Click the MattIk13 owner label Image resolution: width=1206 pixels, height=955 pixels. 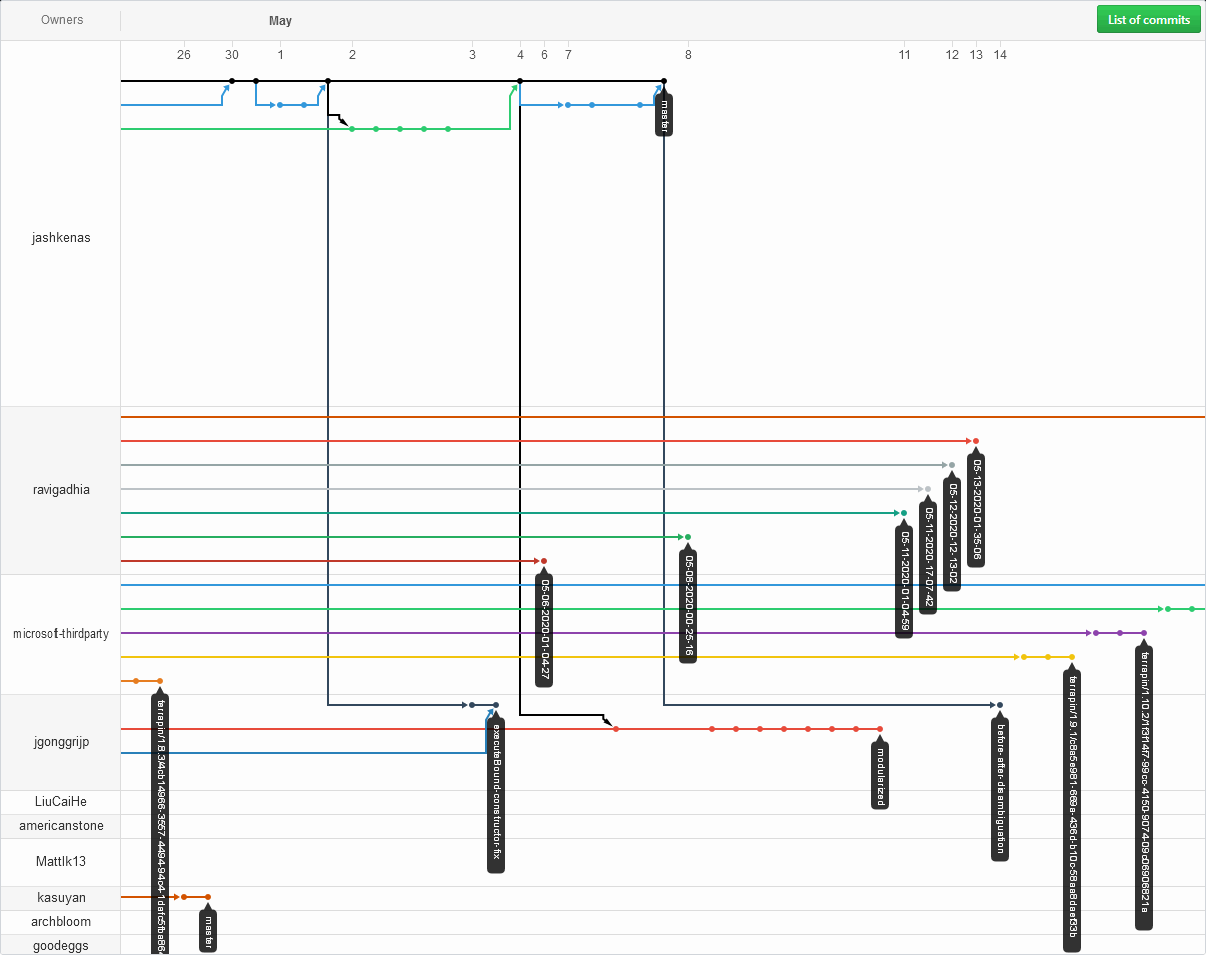[61, 862]
